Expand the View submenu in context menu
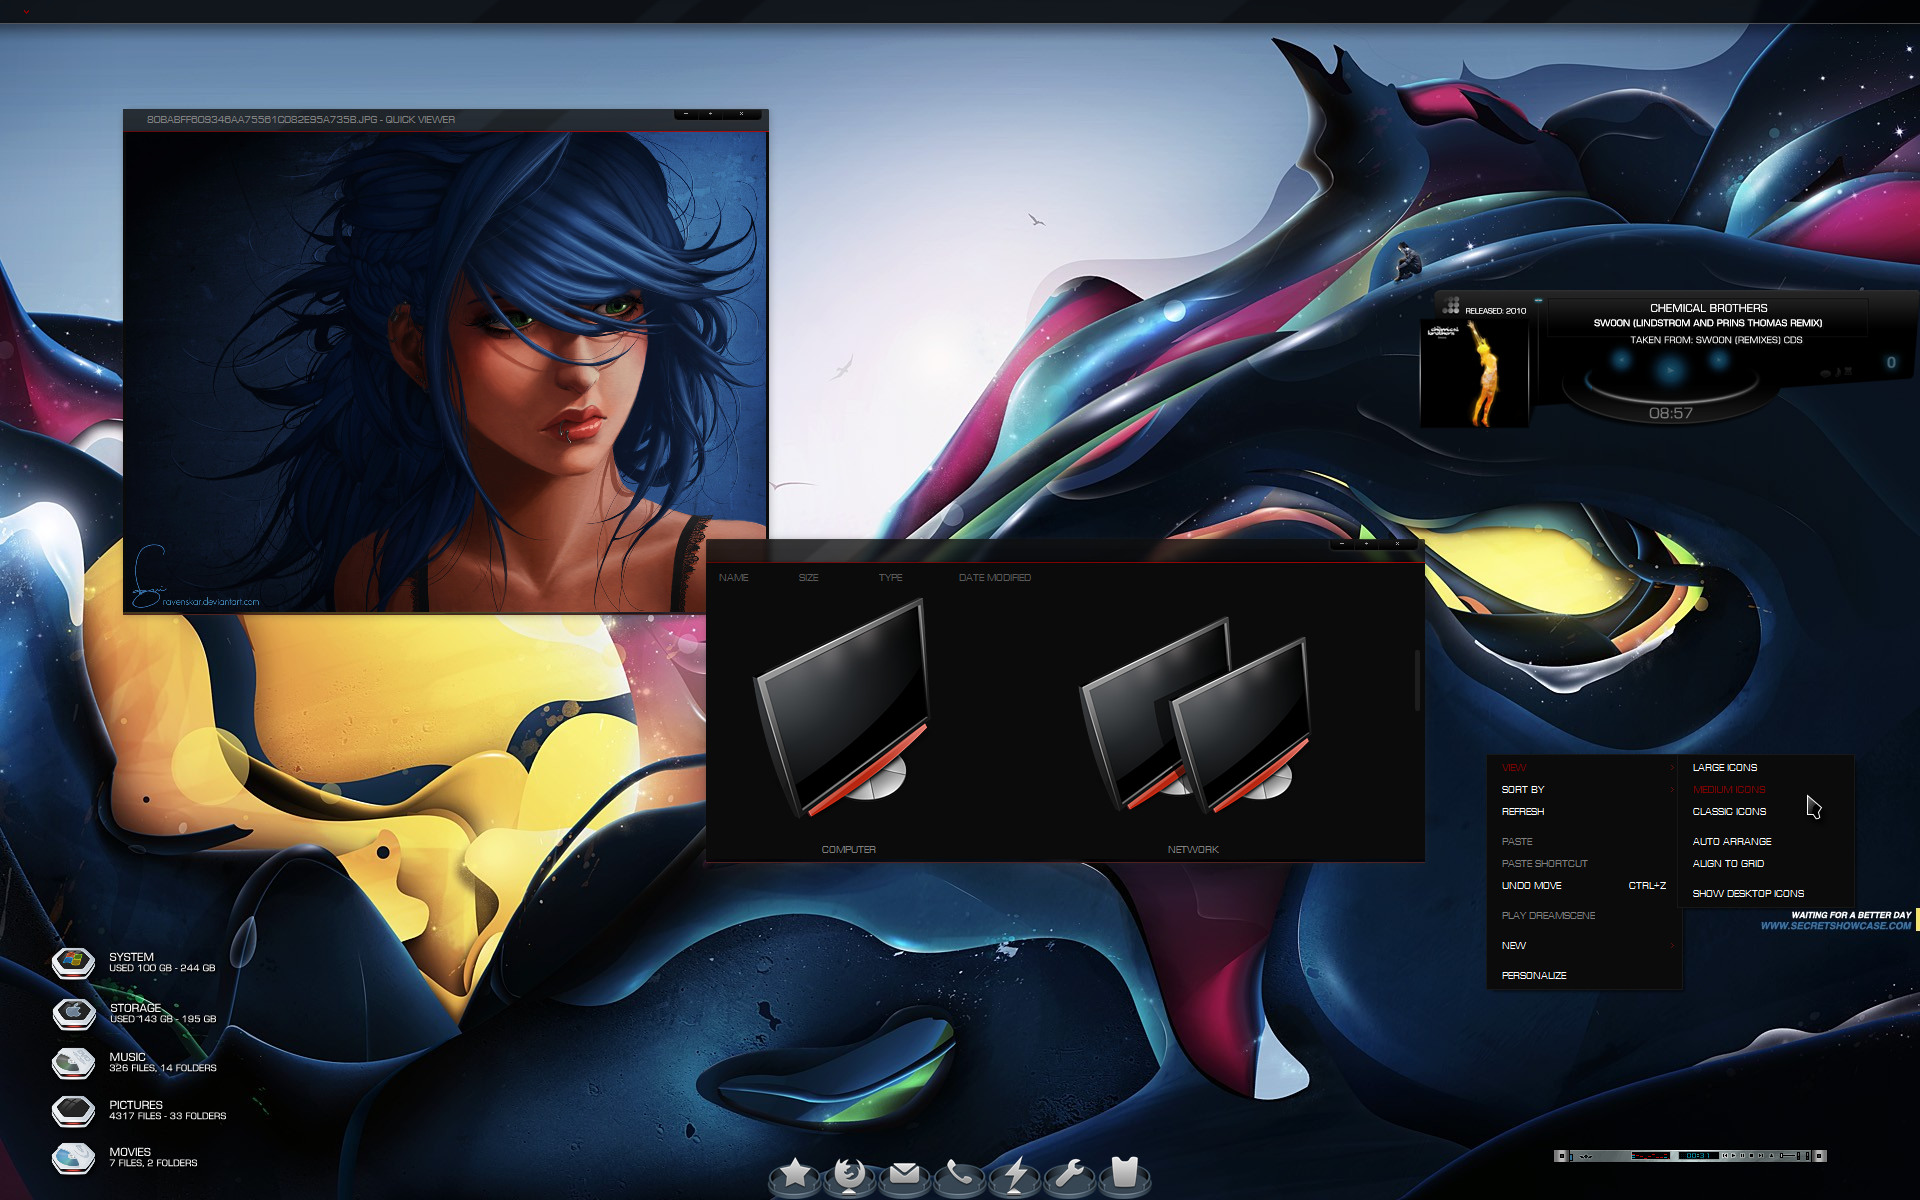The width and height of the screenshot is (1920, 1200). pyautogui.click(x=1586, y=768)
